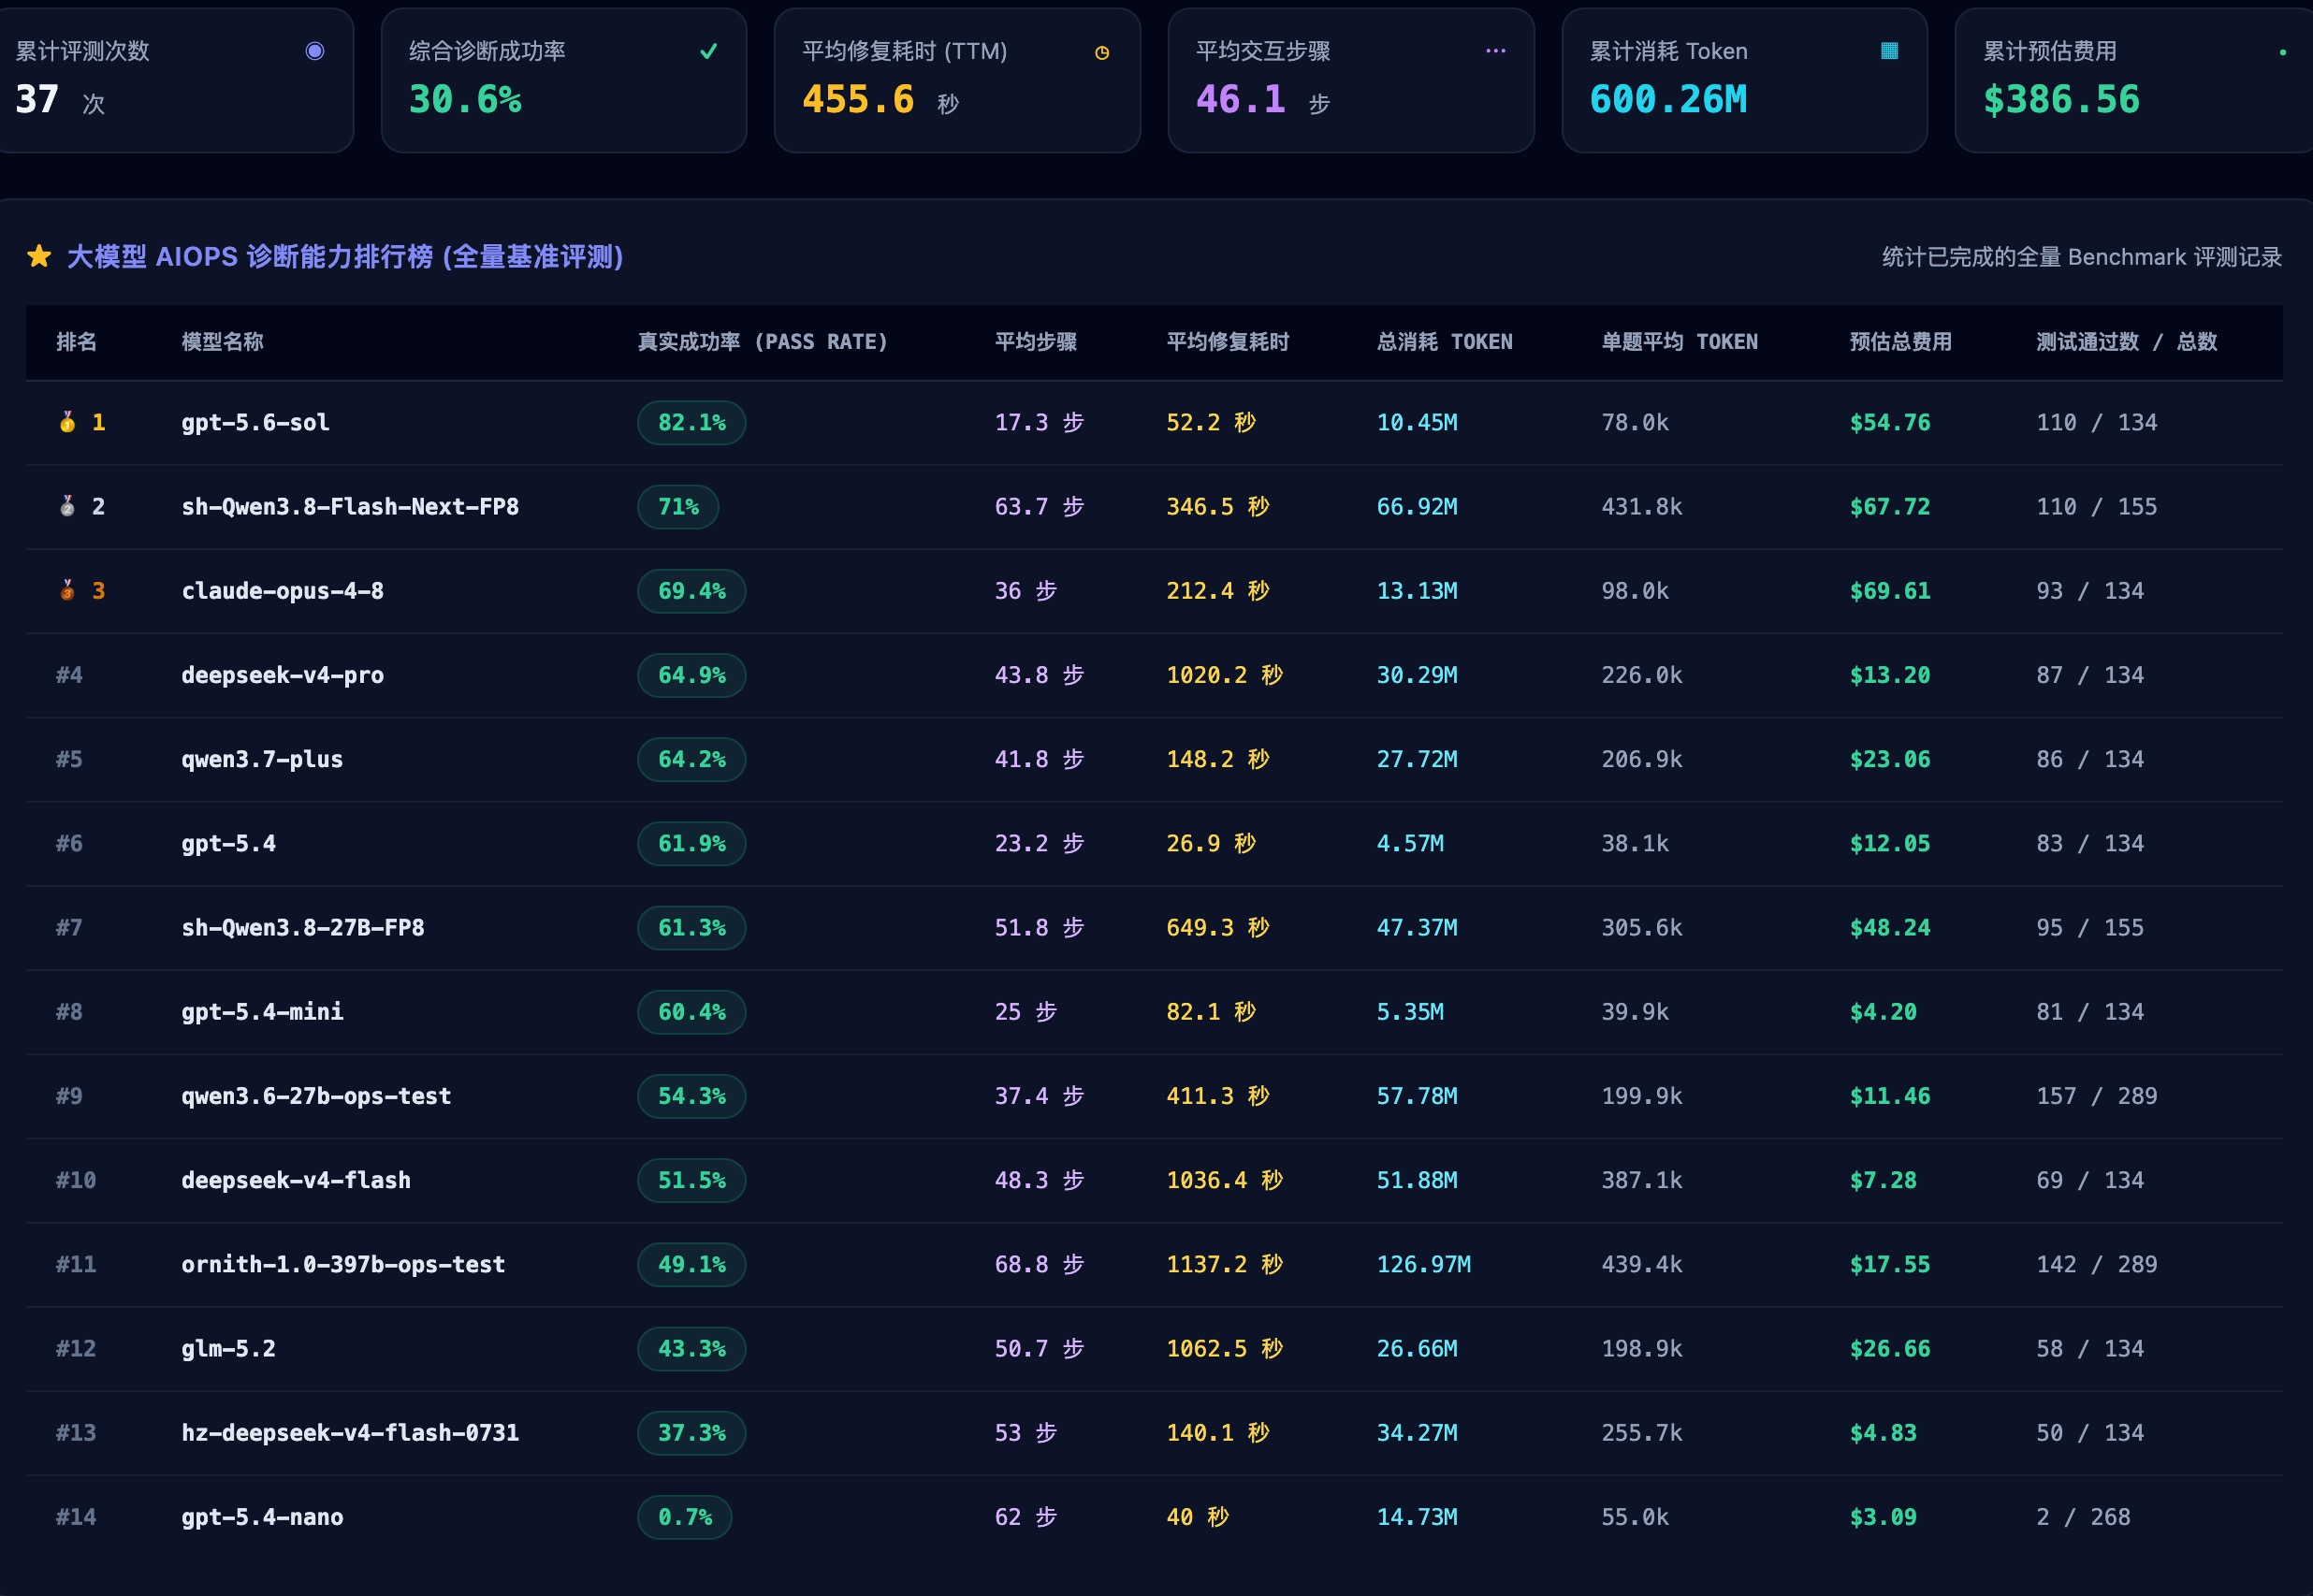This screenshot has height=1596, width=2313.
Task: Sort by the 模型名称 column header
Action: pos(223,342)
